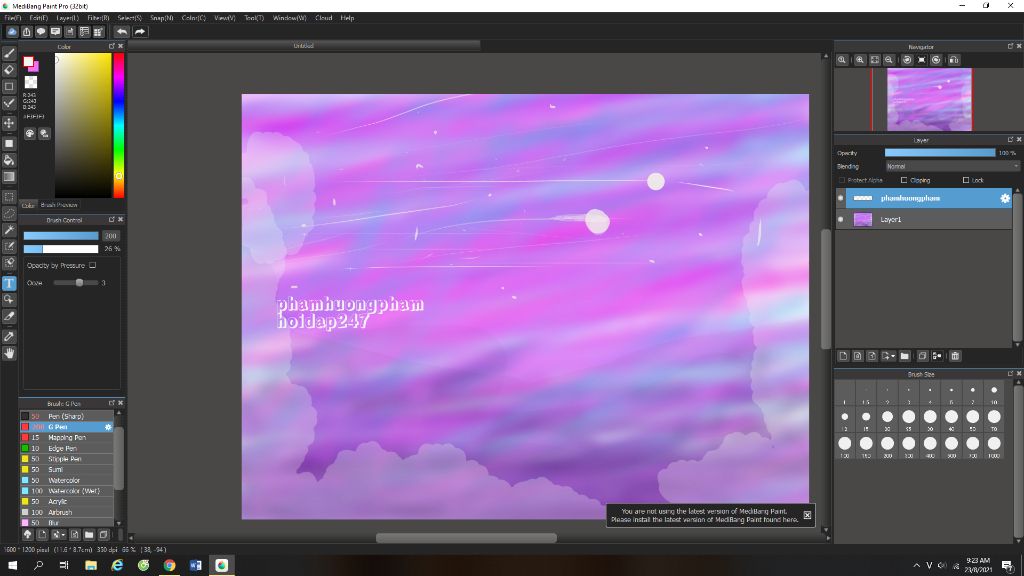Click the foreground color swatch
The height and width of the screenshot is (576, 1024).
coord(28,61)
